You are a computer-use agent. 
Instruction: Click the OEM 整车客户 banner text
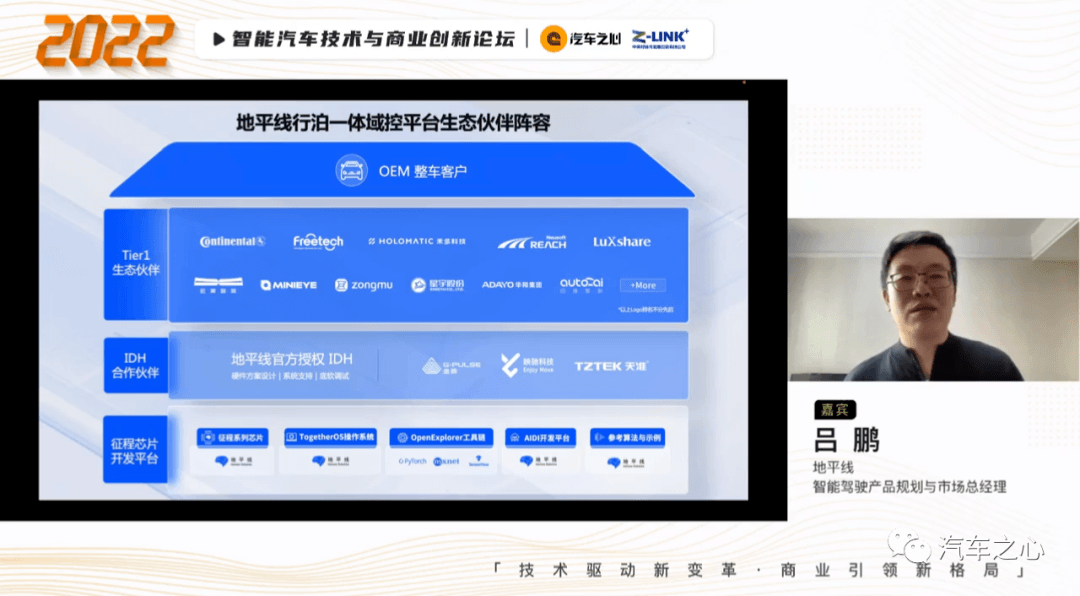tap(423, 171)
